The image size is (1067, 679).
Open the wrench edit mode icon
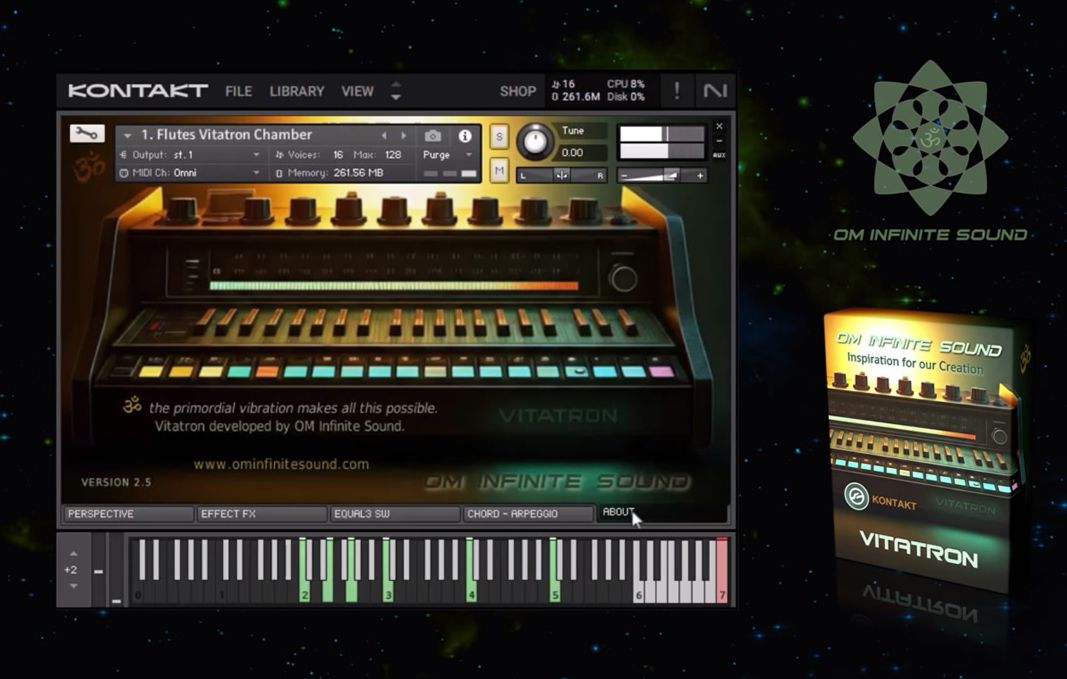(x=87, y=133)
